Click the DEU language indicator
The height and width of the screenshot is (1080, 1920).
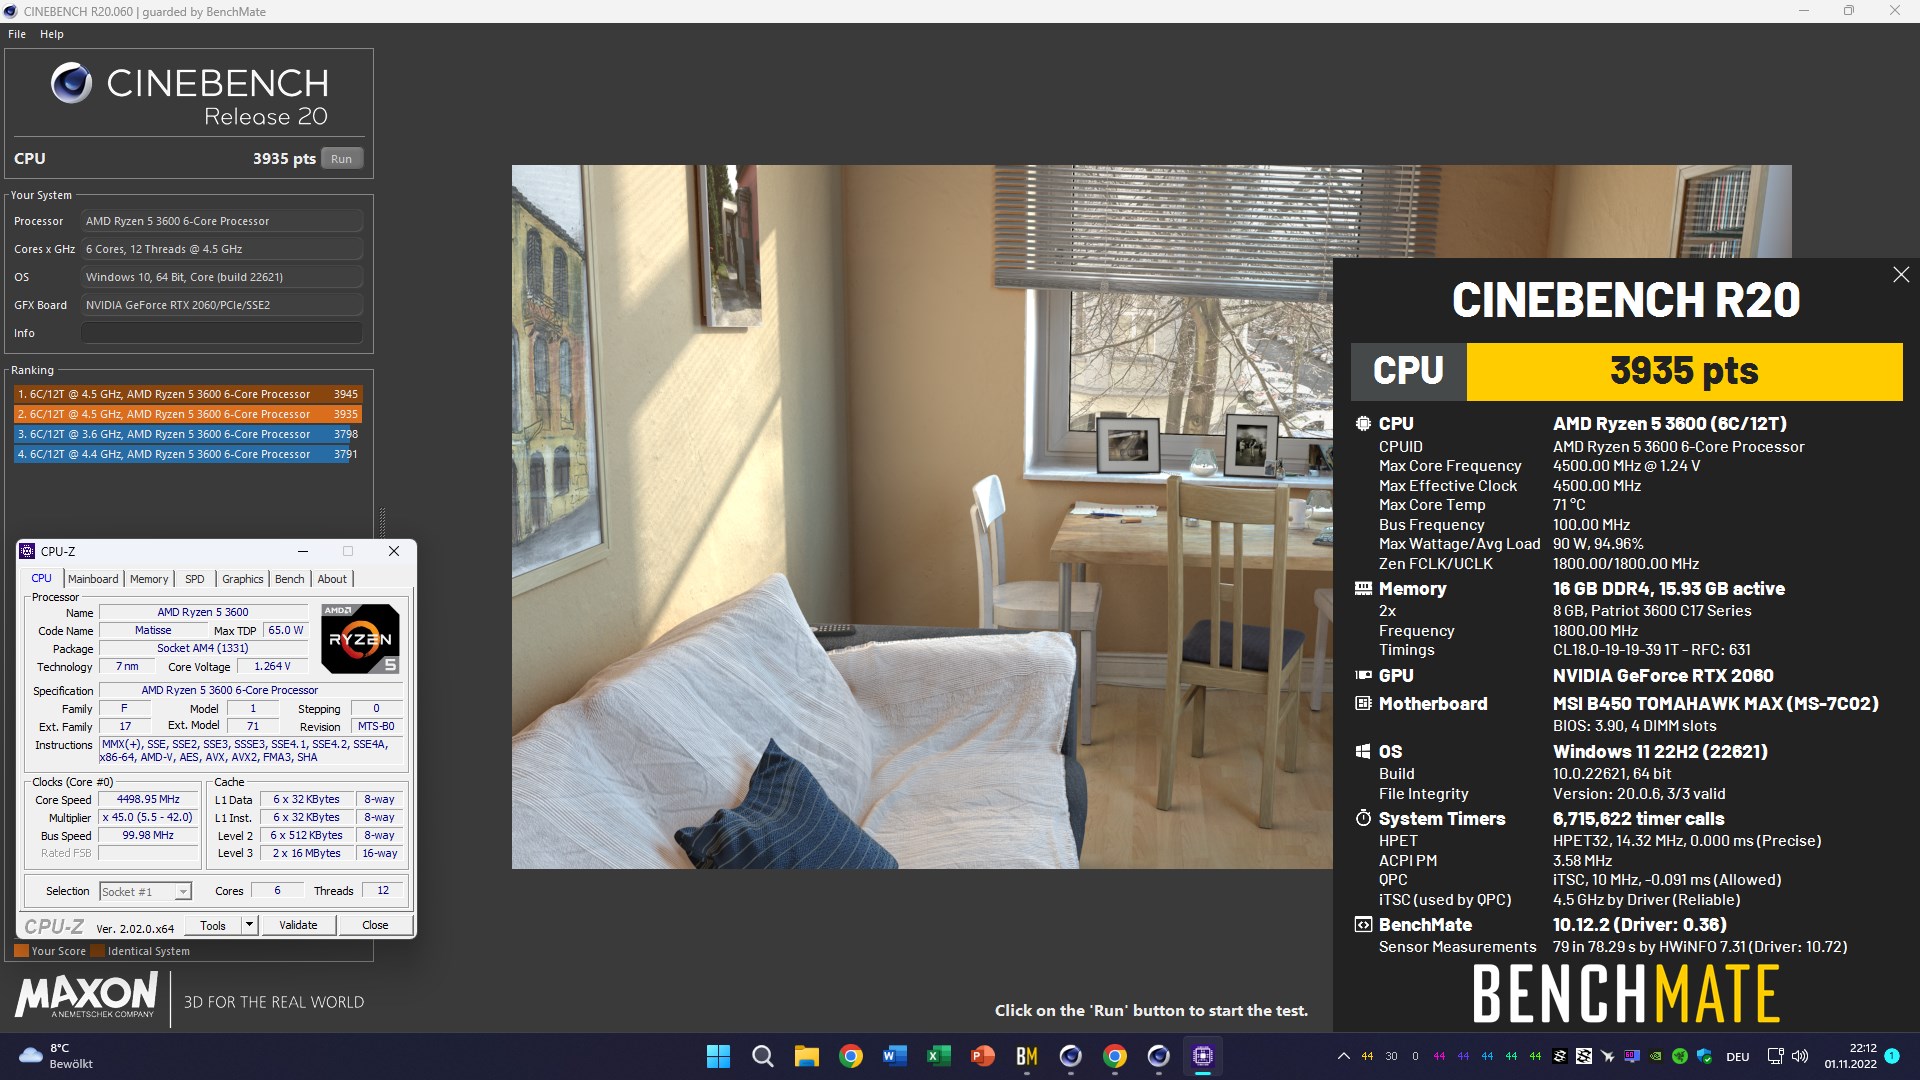(1738, 1057)
